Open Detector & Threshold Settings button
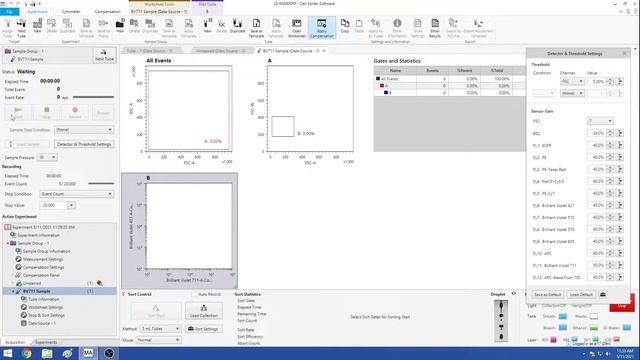 (x=84, y=144)
